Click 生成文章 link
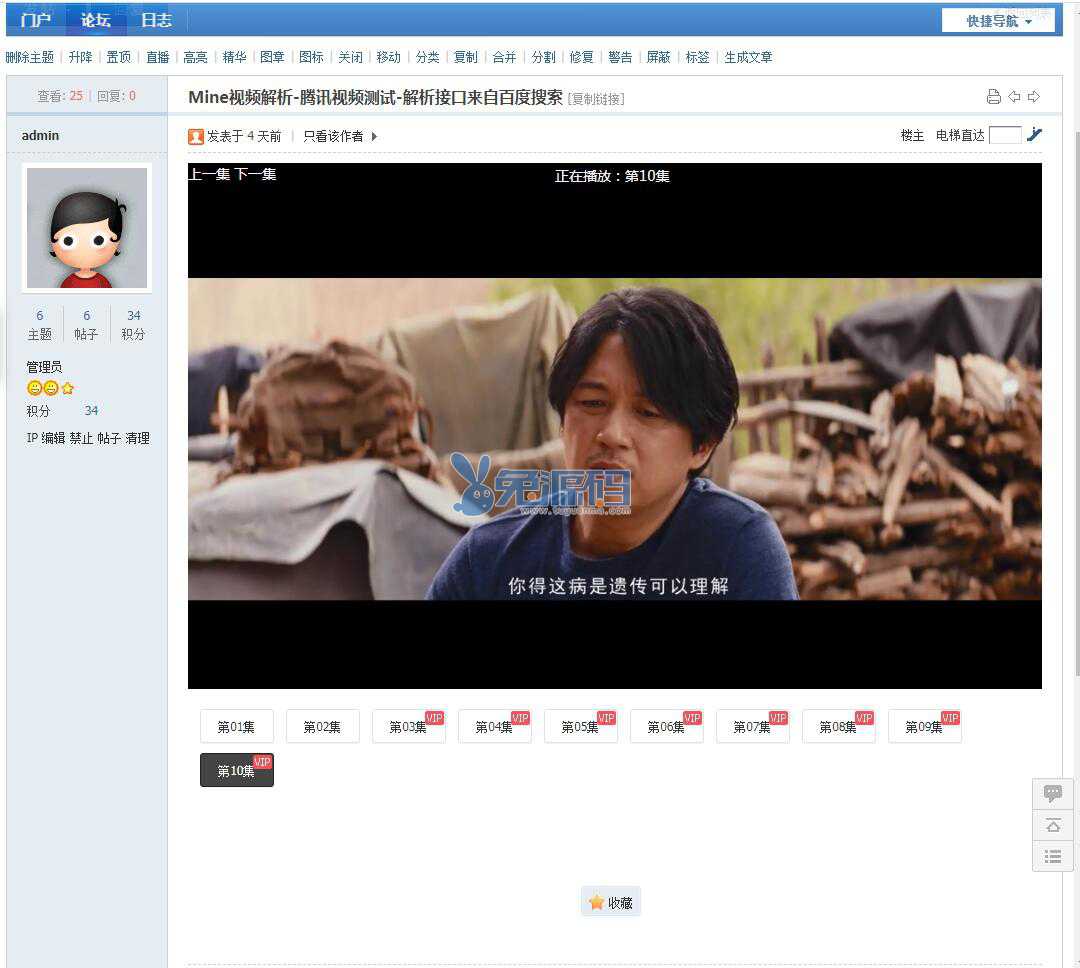This screenshot has height=968, width=1080. pyautogui.click(x=748, y=57)
